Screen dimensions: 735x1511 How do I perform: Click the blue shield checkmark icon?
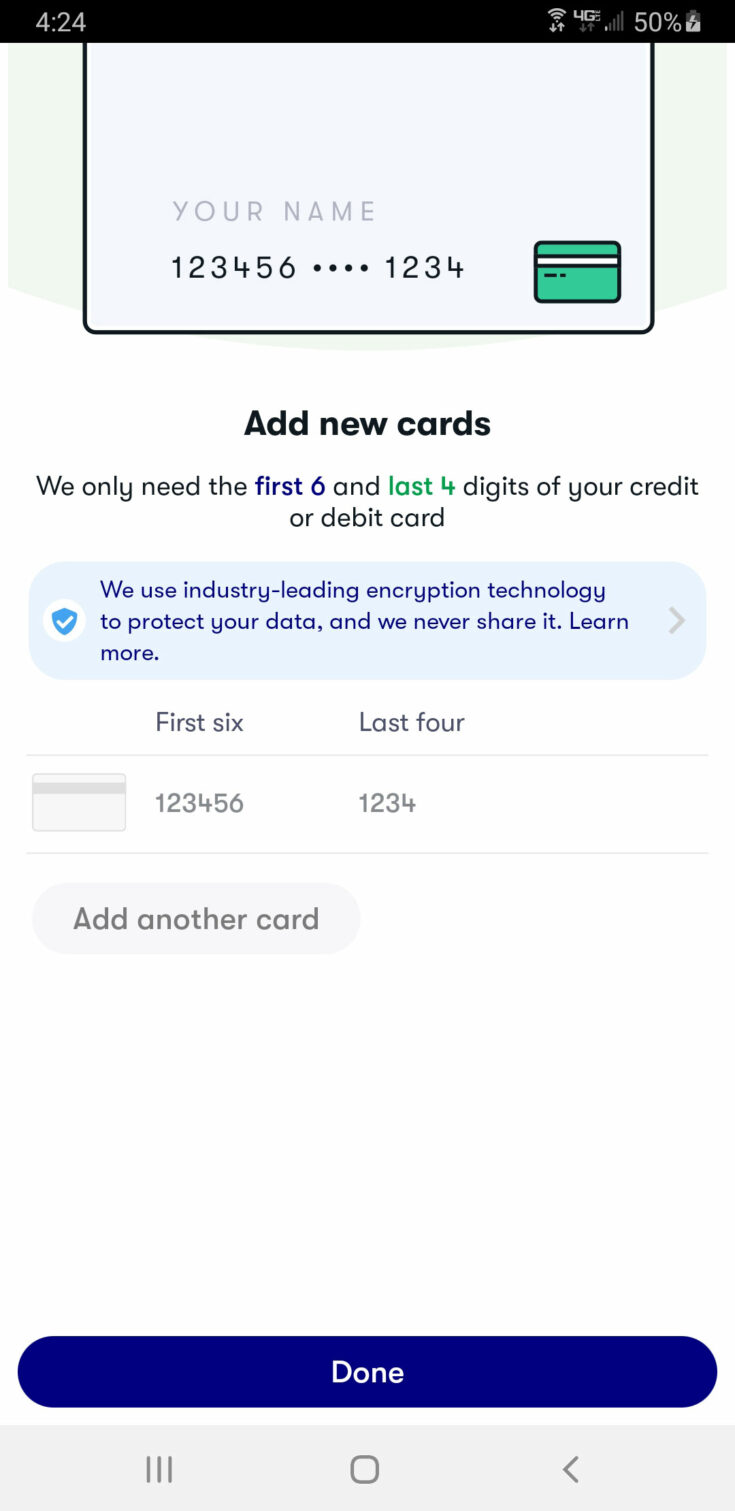[x=64, y=621]
